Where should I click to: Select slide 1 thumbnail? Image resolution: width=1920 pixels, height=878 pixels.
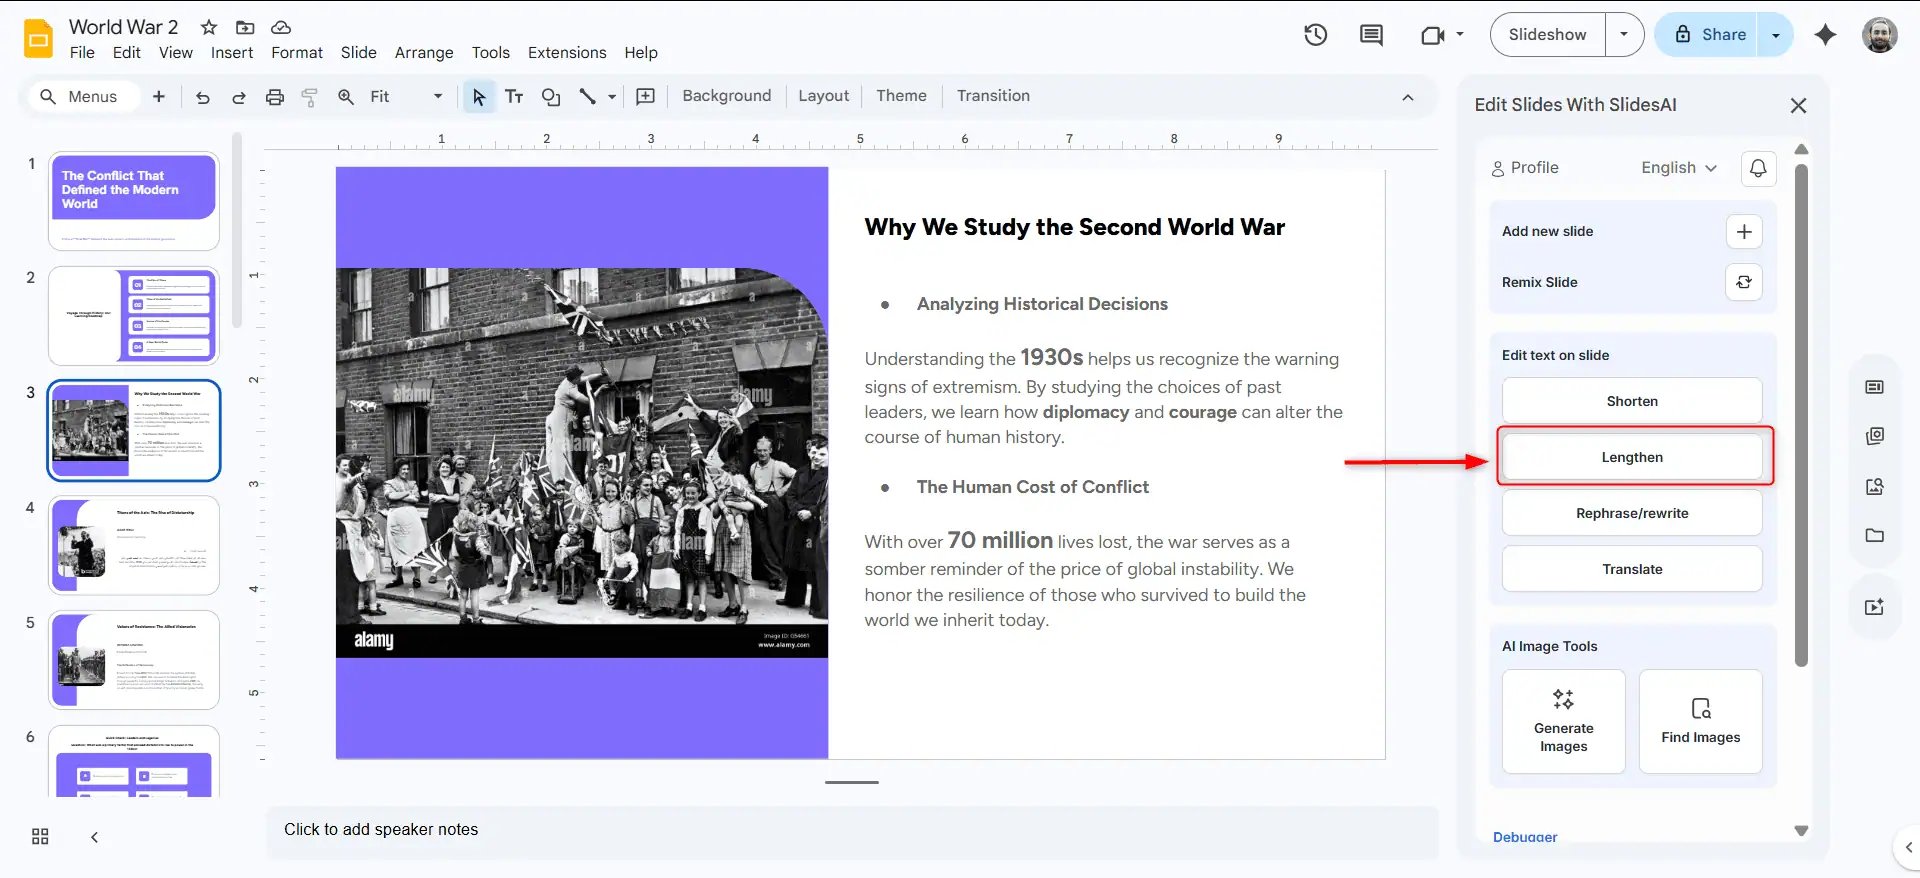(x=134, y=201)
